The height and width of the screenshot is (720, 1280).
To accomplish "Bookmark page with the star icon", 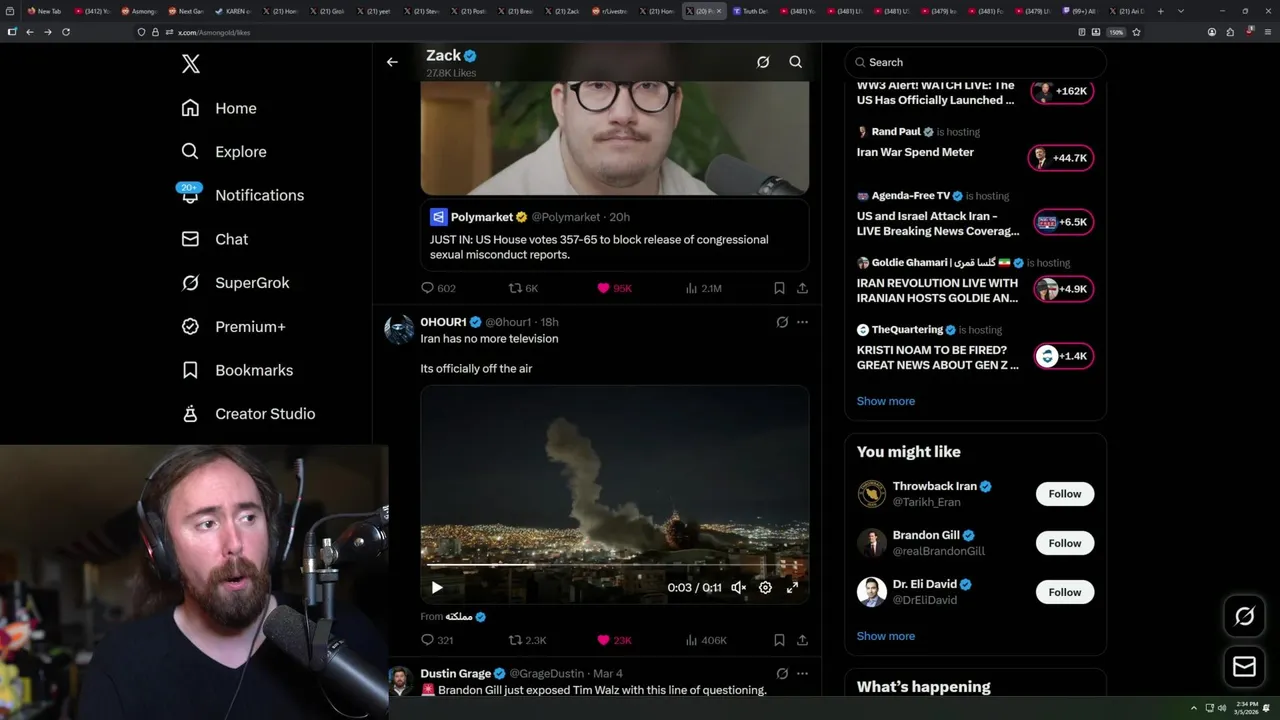I will coord(1137,32).
